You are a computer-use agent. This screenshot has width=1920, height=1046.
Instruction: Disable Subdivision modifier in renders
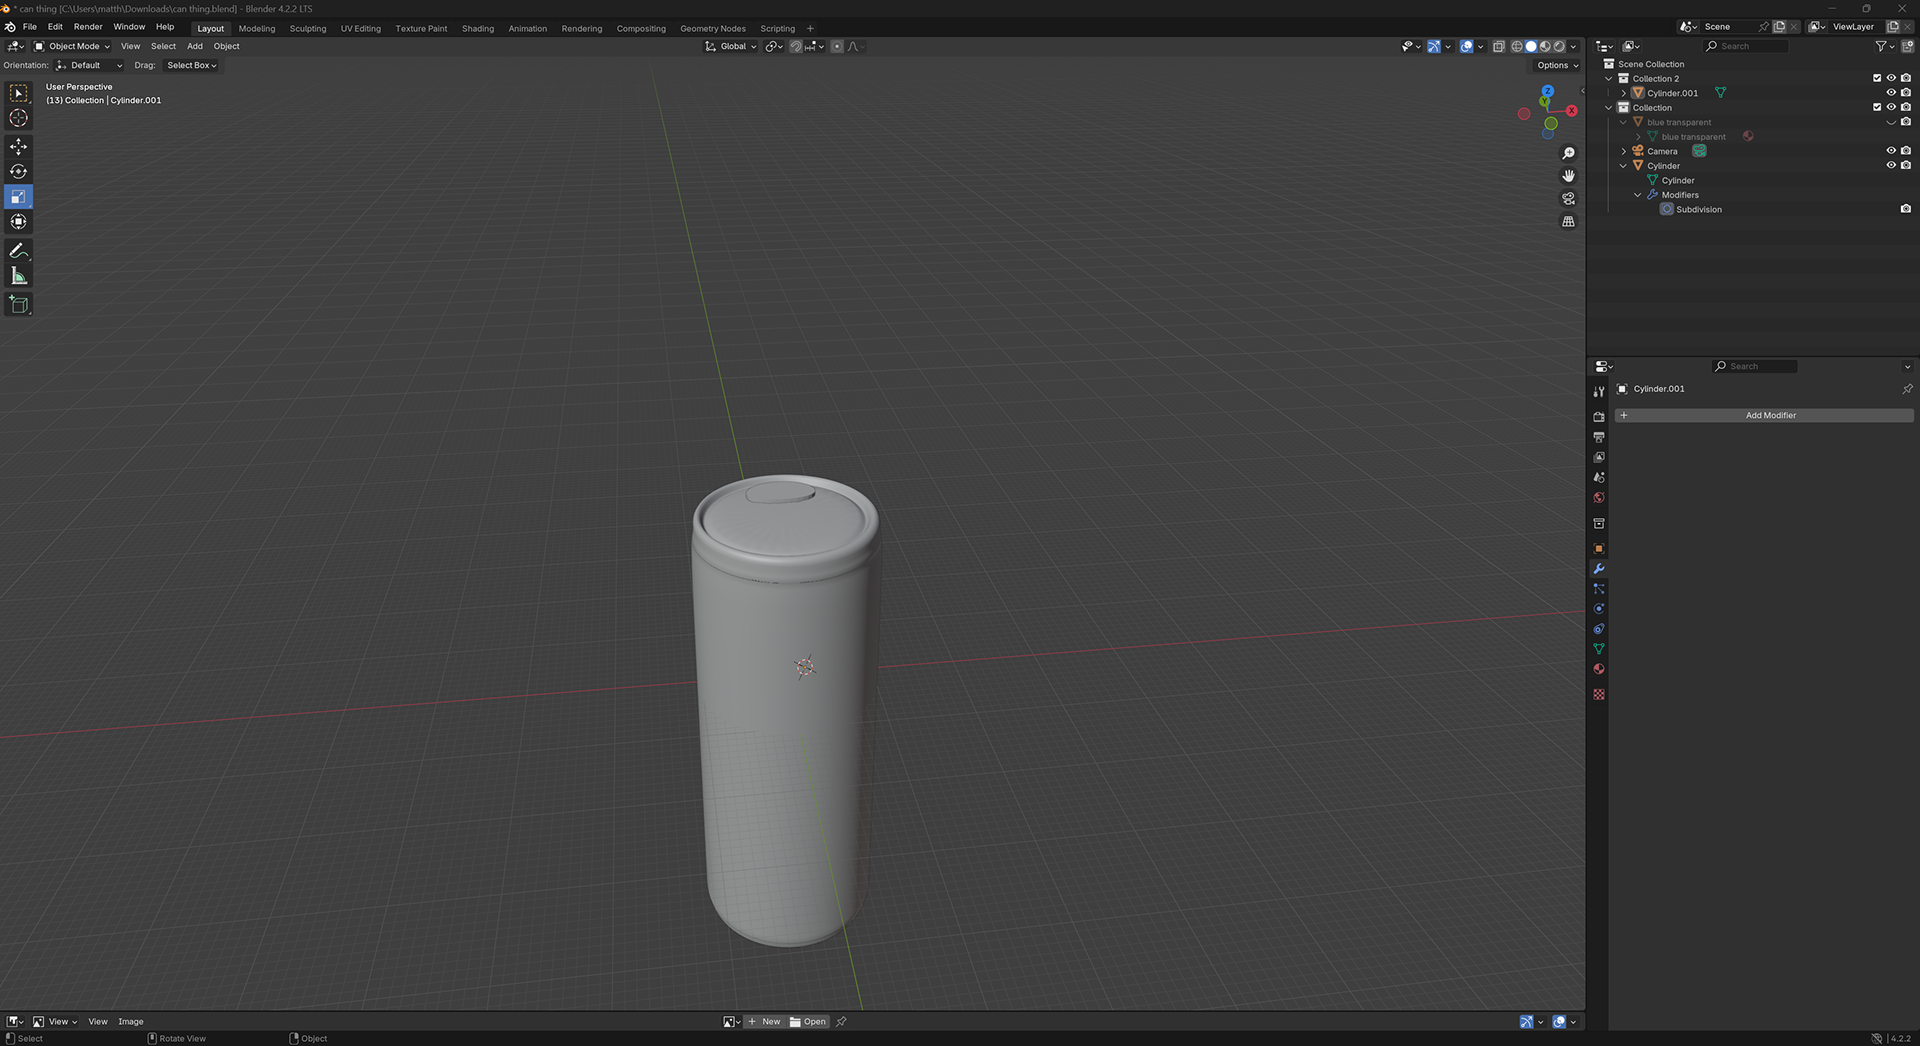[x=1906, y=209]
